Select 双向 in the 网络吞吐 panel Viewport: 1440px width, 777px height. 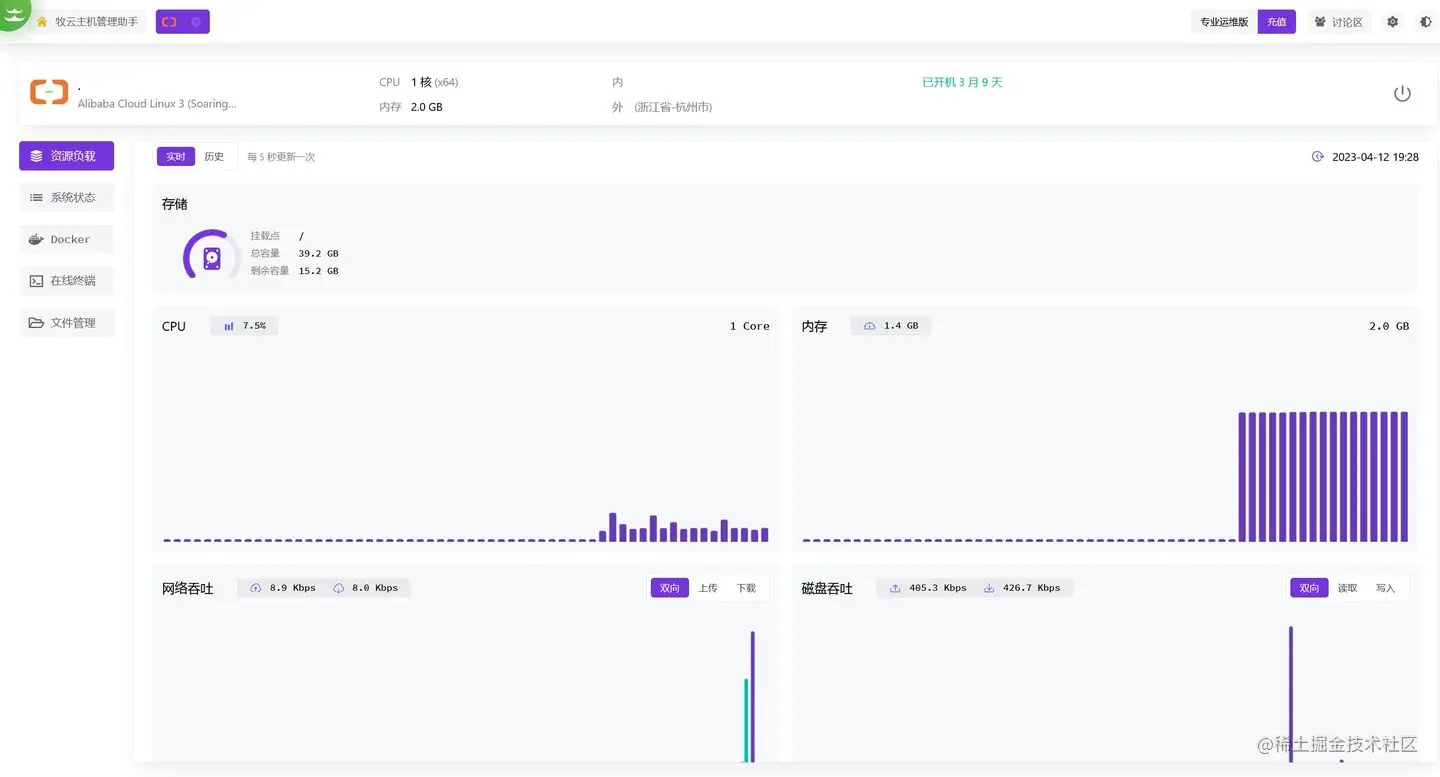click(669, 588)
